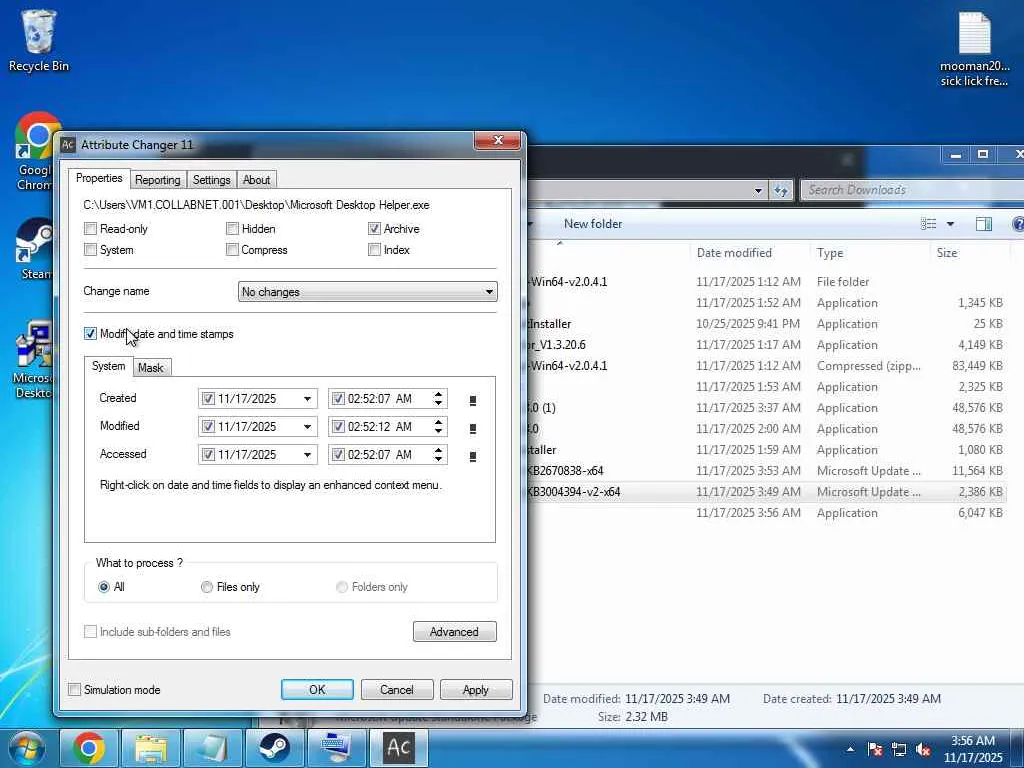Click the Attribute Changer taskbar icon
Screen dimensions: 1024x768
coord(398,748)
